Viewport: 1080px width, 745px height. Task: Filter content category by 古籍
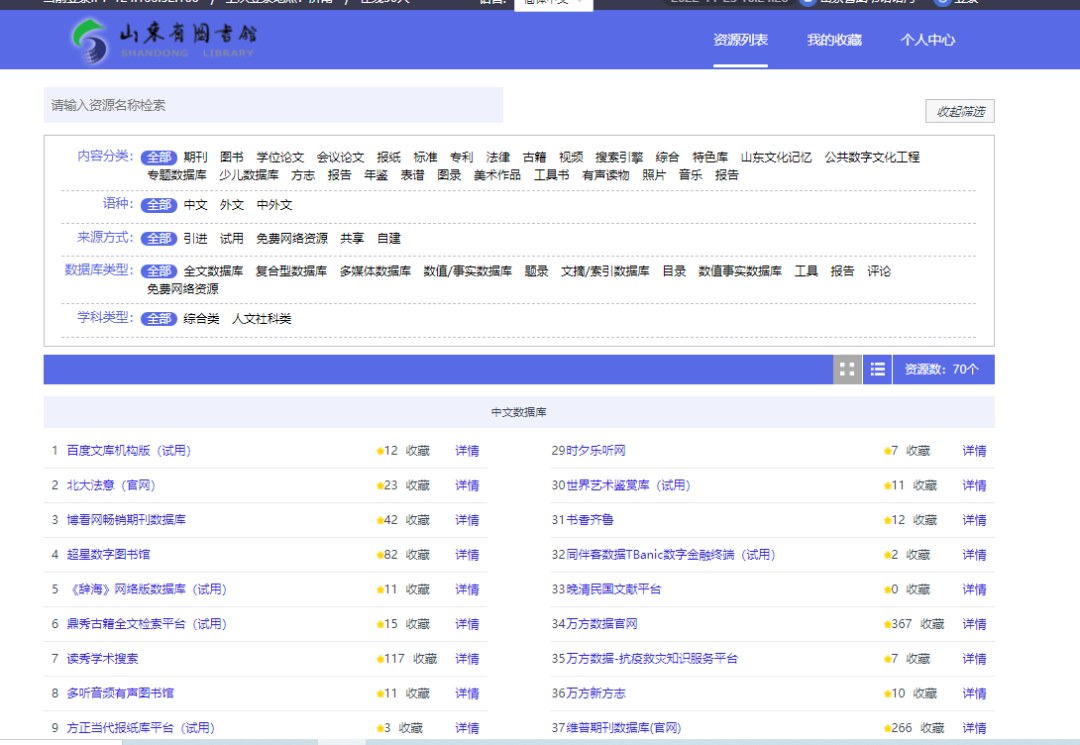[x=534, y=158]
